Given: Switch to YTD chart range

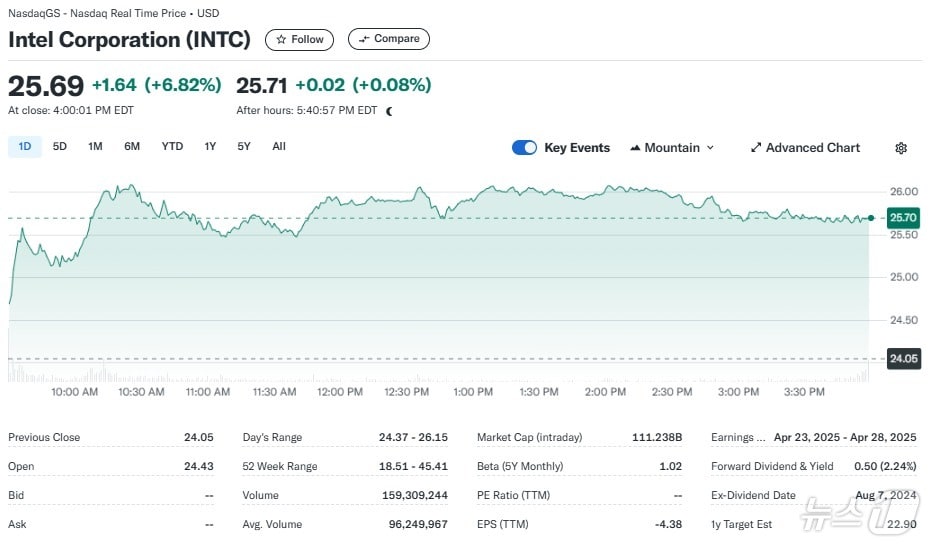Looking at the screenshot, I should (x=172, y=147).
